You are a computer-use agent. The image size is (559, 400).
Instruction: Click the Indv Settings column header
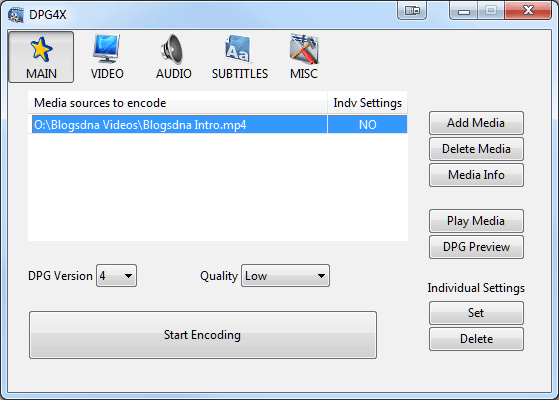coord(367,103)
